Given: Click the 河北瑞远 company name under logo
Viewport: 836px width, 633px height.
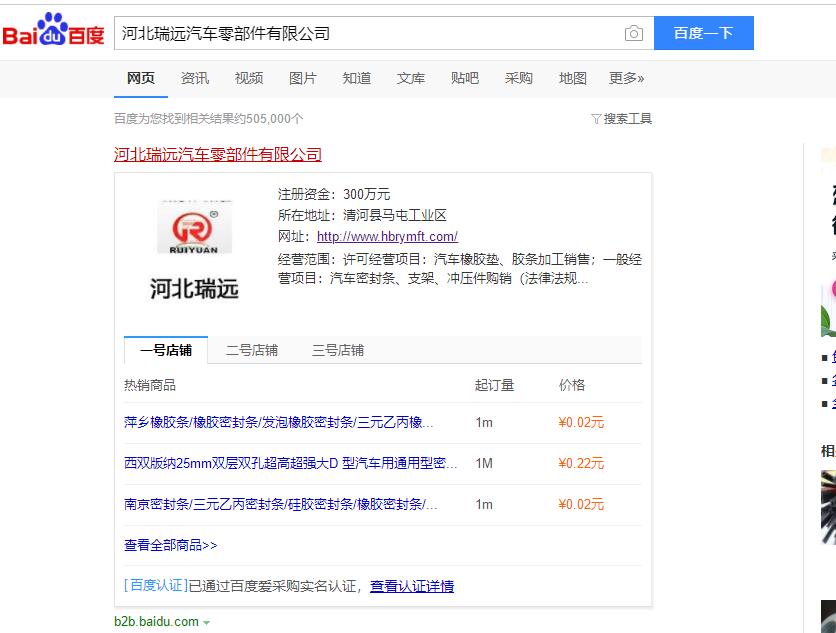Looking at the screenshot, I should (x=194, y=289).
